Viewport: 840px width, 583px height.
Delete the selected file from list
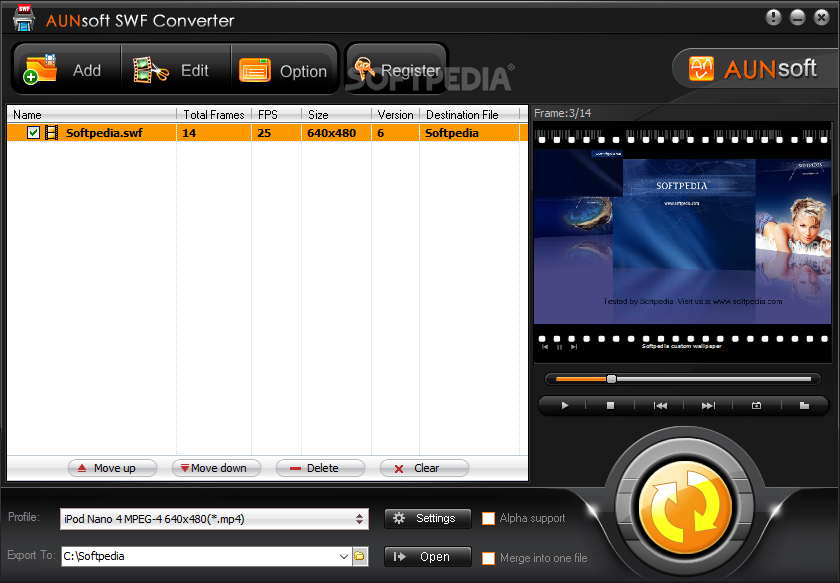point(320,468)
